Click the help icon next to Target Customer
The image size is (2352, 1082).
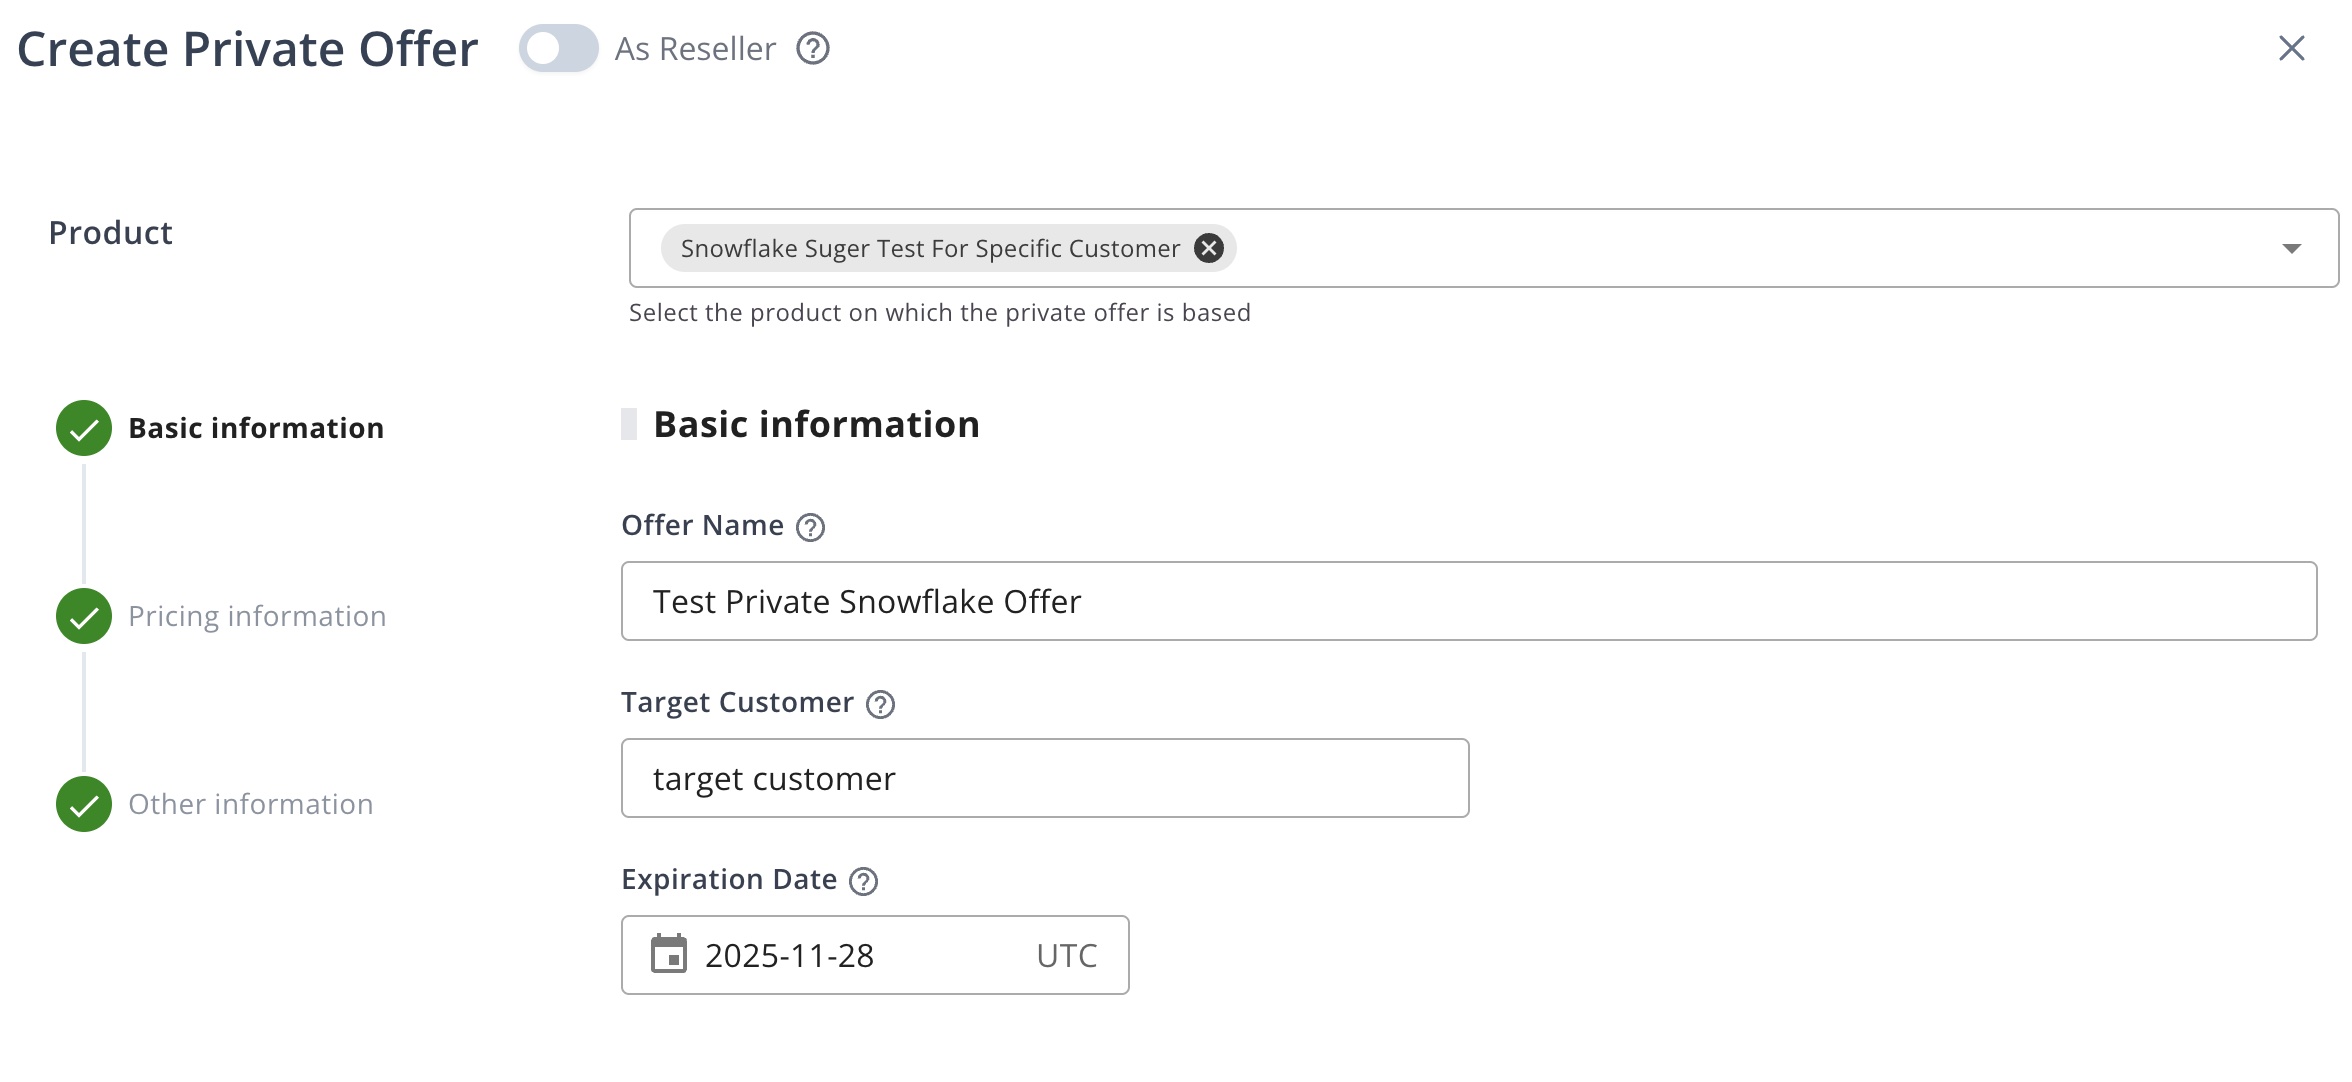tap(880, 704)
